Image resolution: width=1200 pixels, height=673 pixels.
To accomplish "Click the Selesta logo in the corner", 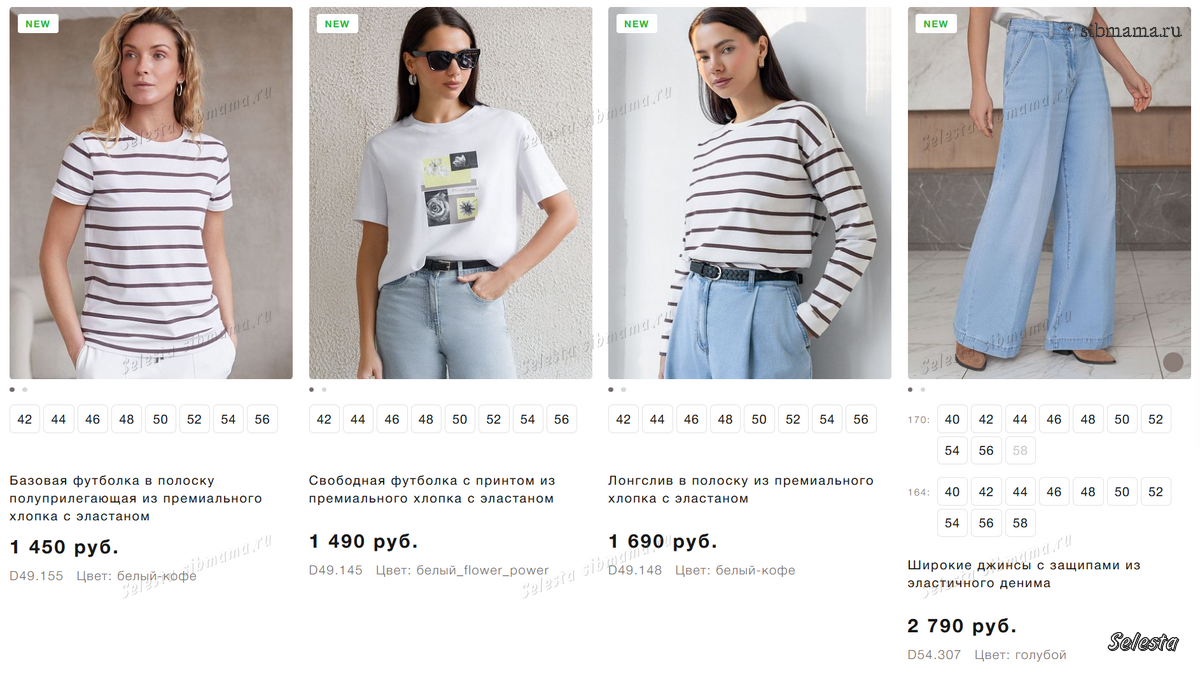I will coord(1143,642).
